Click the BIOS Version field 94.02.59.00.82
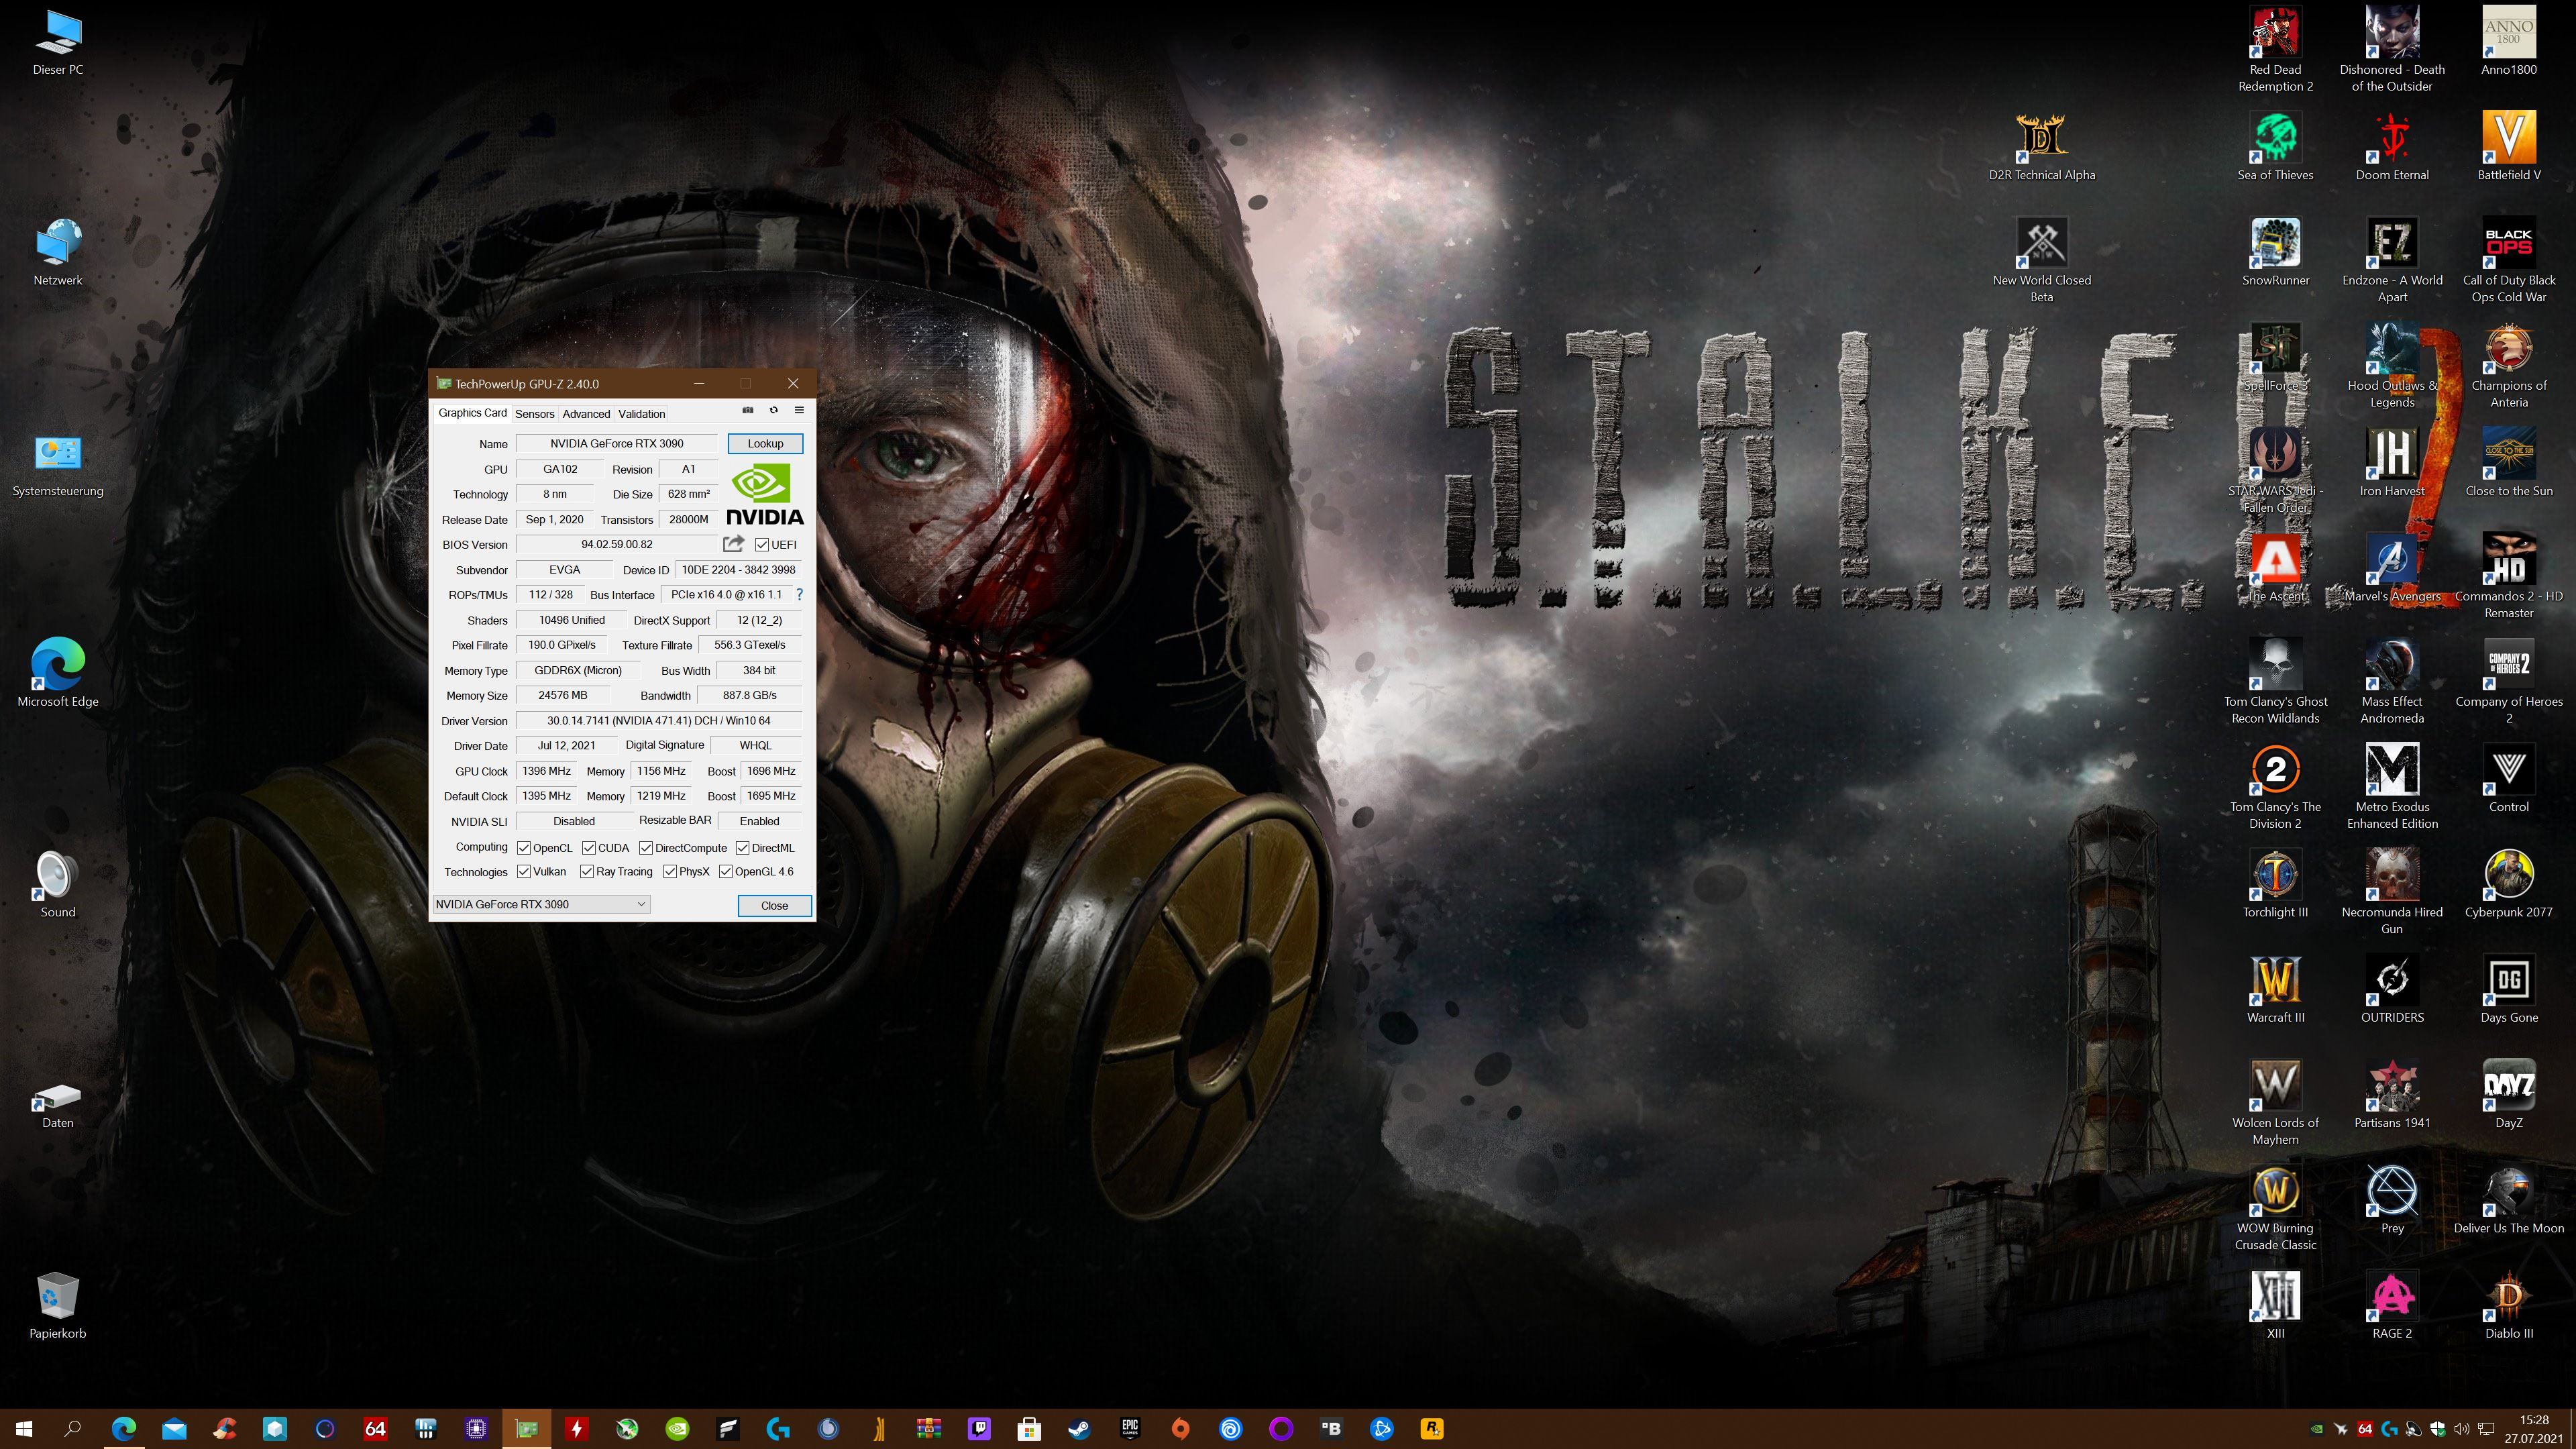This screenshot has width=2576, height=1449. pos(617,544)
